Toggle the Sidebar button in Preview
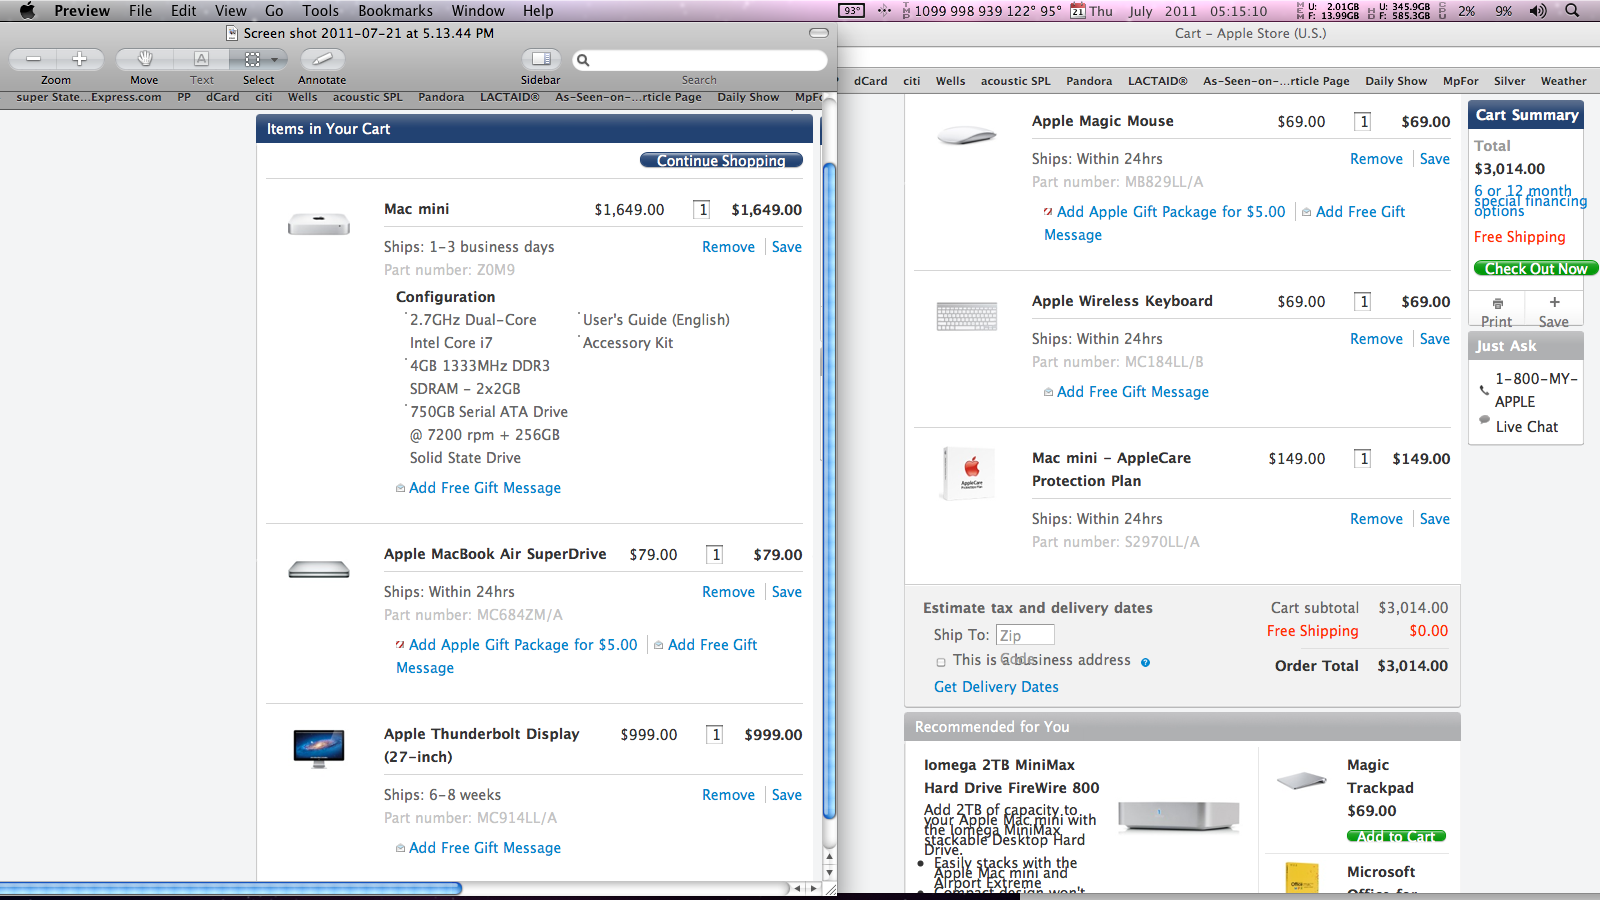 (x=541, y=59)
